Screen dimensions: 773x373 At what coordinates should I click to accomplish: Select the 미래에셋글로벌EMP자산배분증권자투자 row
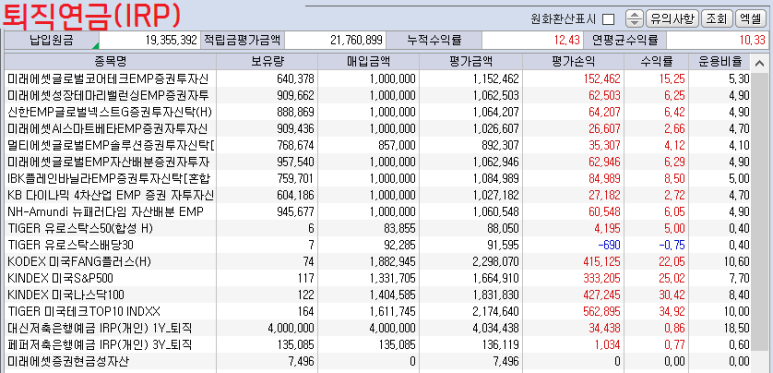coord(377,162)
